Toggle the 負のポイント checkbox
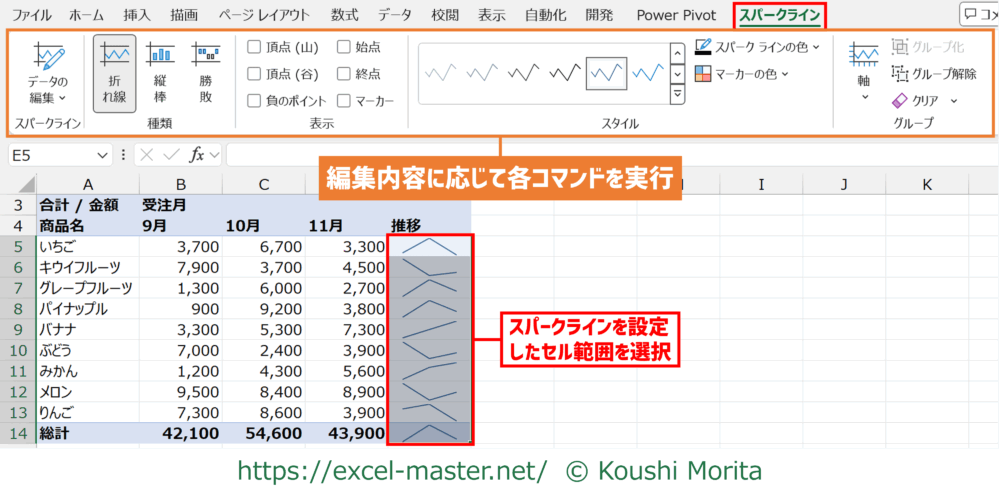Screen dimensions: 1000x488 [x=254, y=101]
